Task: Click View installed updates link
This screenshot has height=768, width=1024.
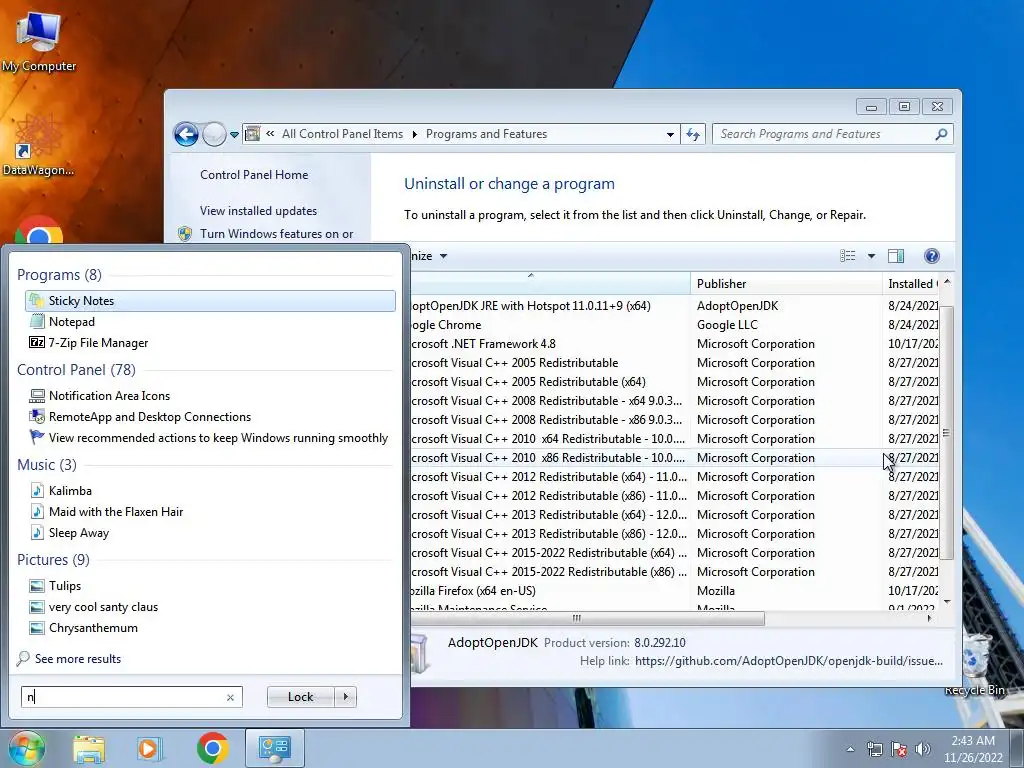Action: click(259, 211)
